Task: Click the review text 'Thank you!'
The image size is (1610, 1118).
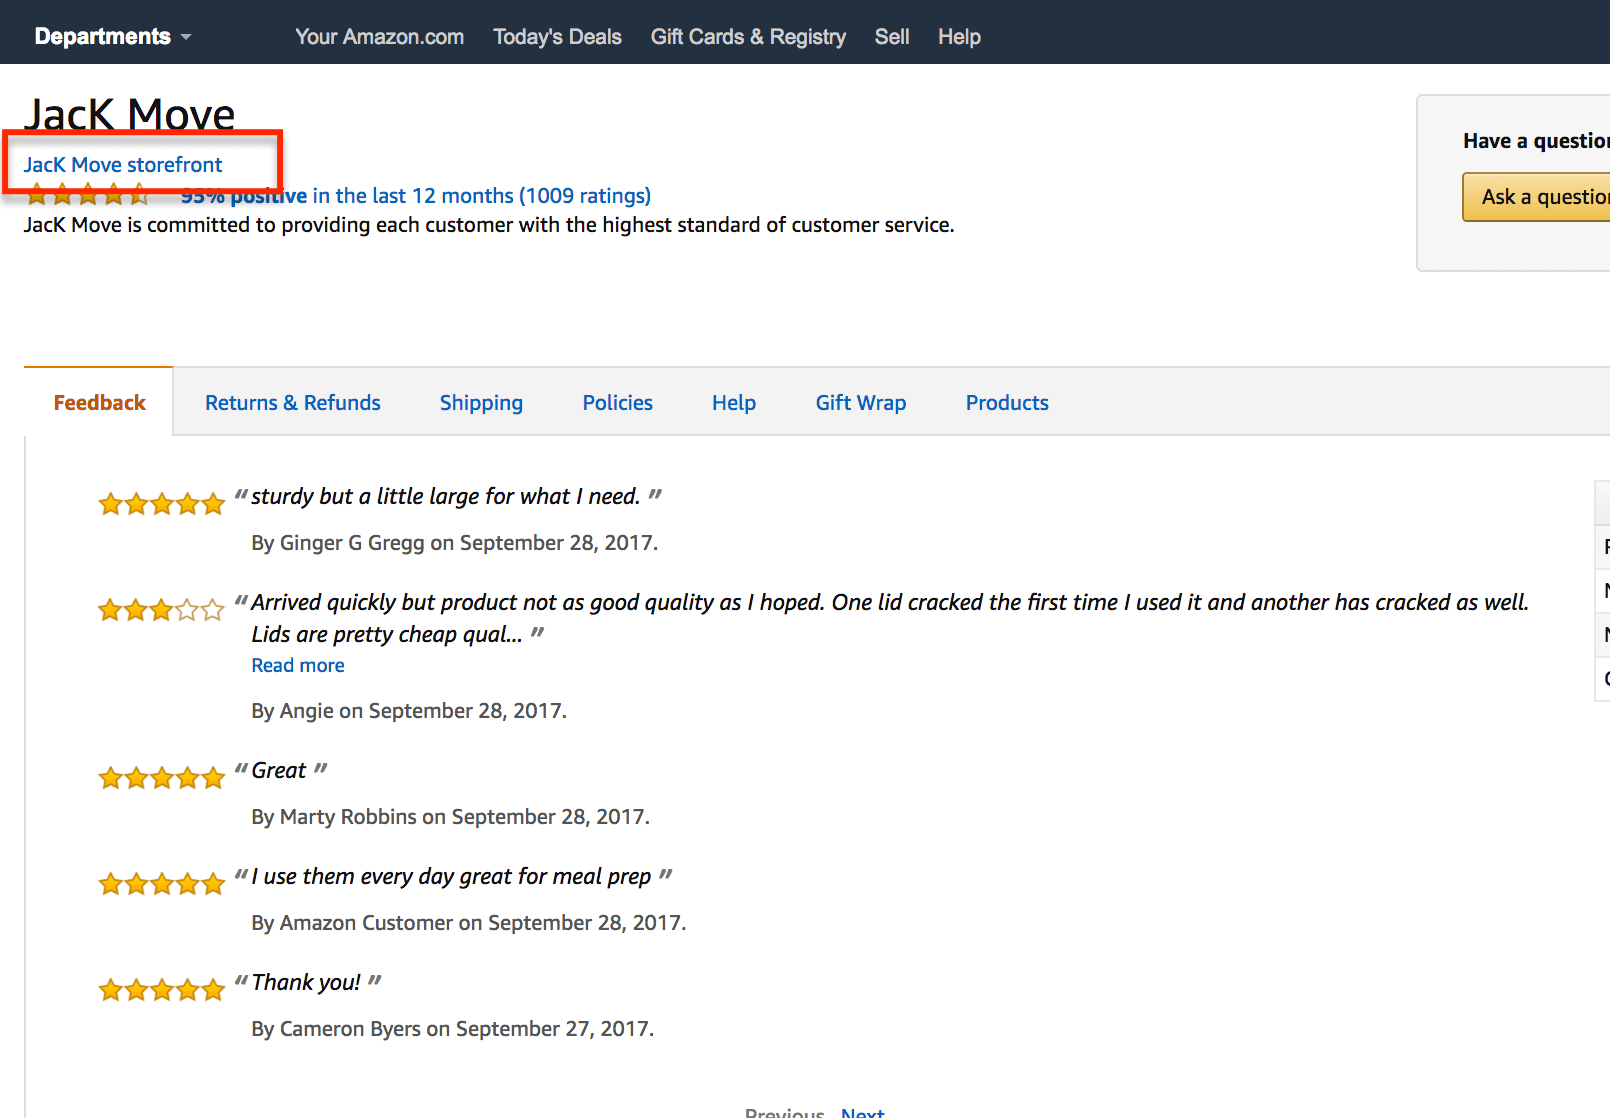Action: coord(306,983)
